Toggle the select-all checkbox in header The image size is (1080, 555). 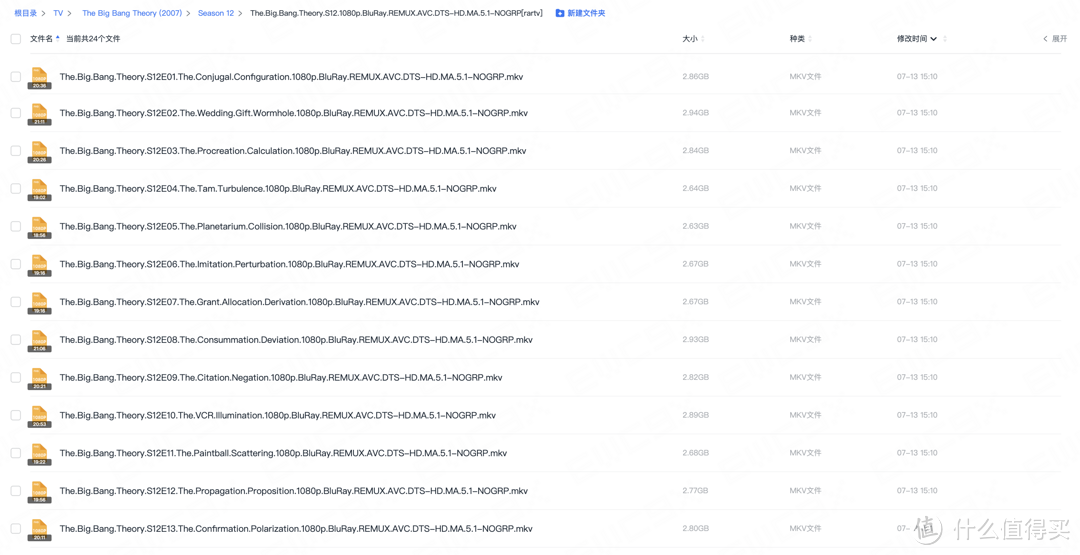15,39
